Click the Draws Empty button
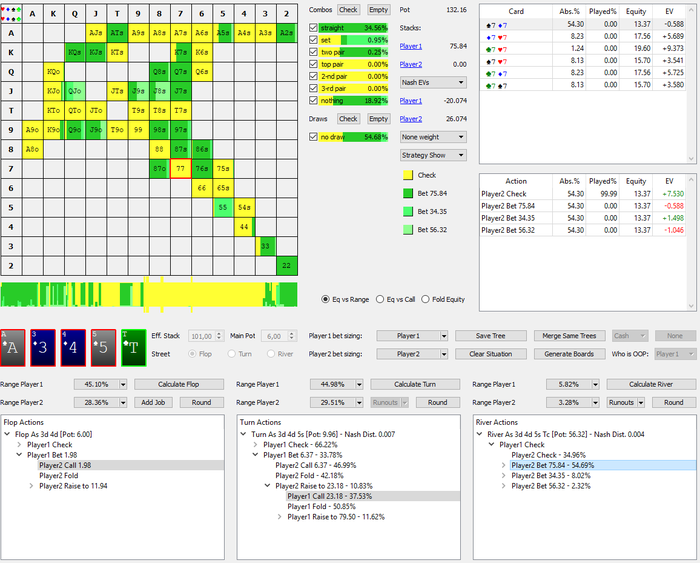700x563 pixels. click(x=379, y=119)
